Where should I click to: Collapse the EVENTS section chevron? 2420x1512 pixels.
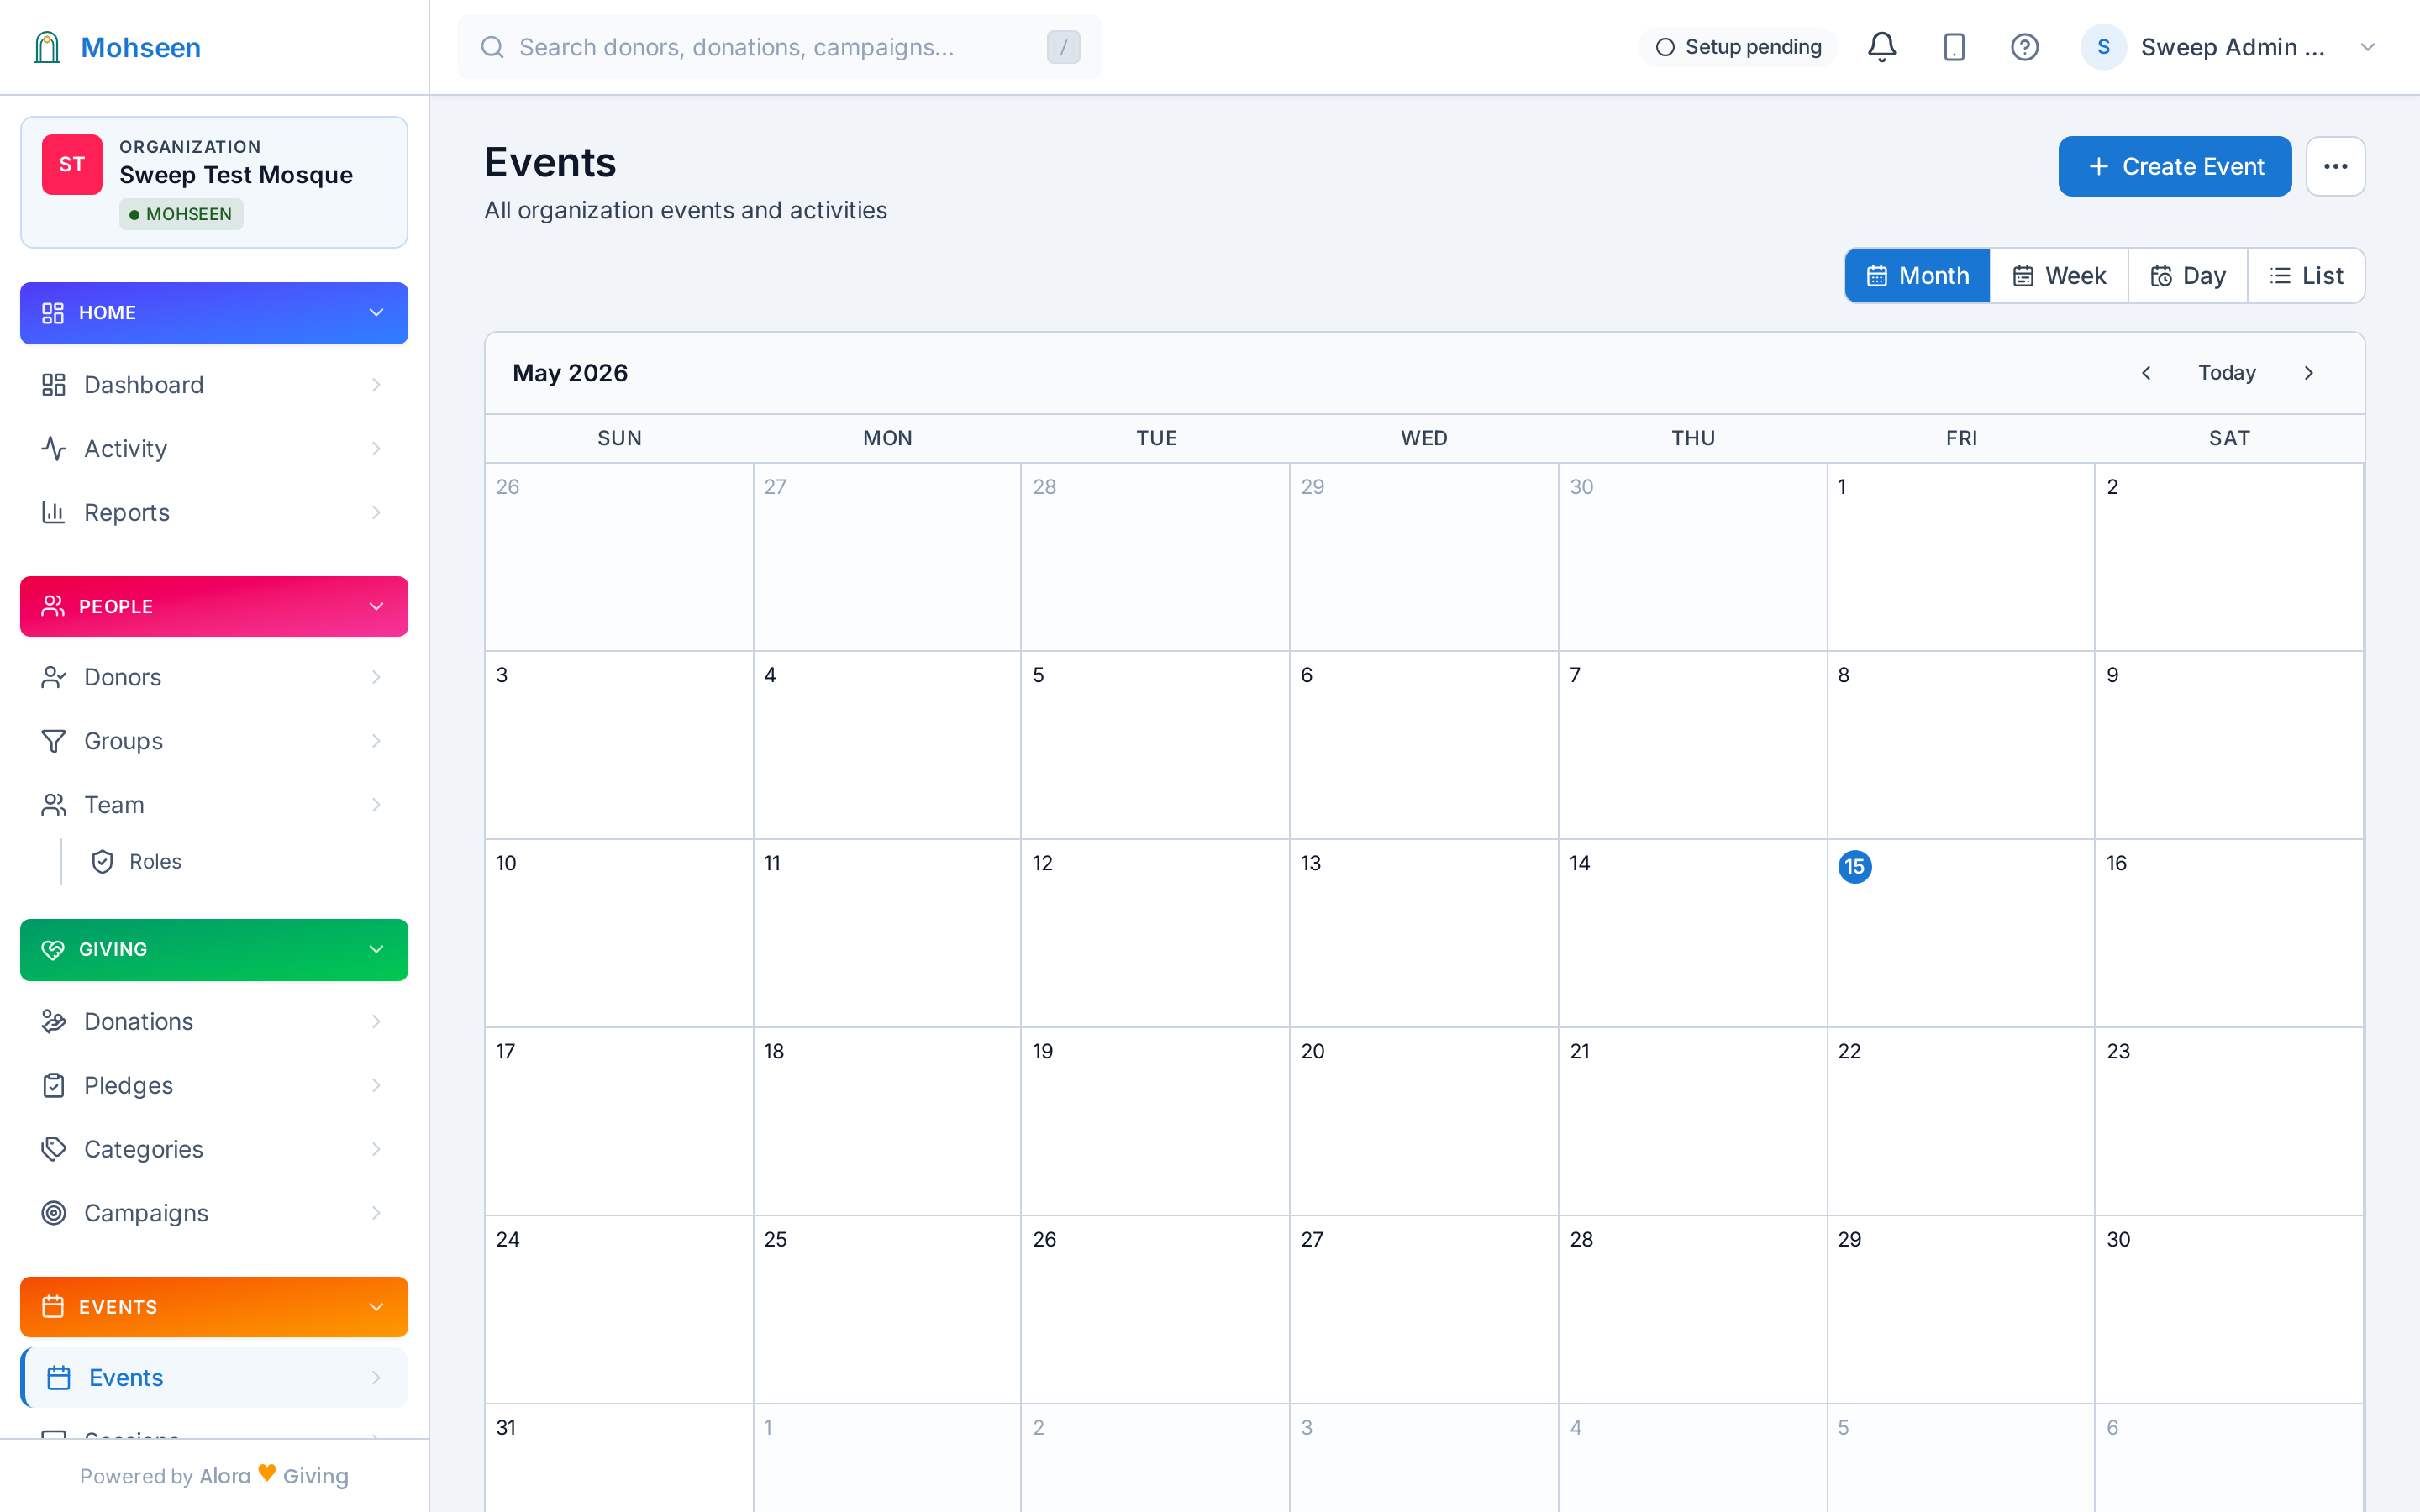(x=376, y=1307)
